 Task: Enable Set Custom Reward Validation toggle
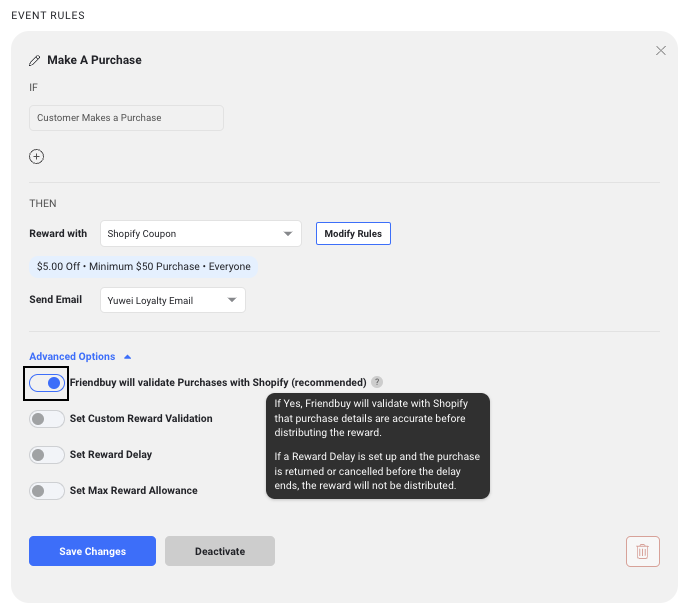tap(47, 419)
